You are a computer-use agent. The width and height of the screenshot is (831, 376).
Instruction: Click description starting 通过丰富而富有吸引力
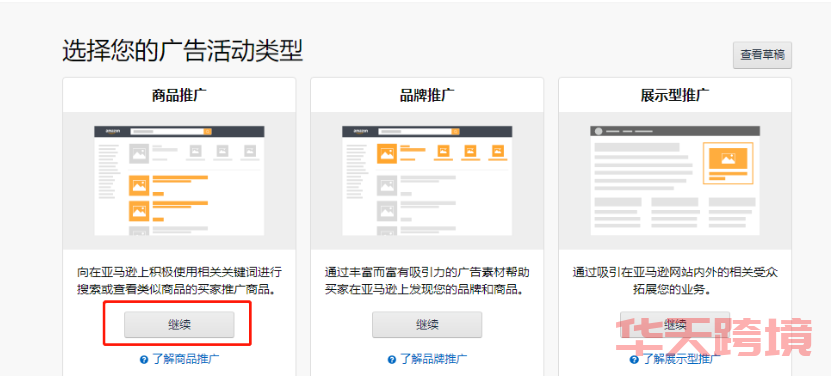(x=427, y=282)
